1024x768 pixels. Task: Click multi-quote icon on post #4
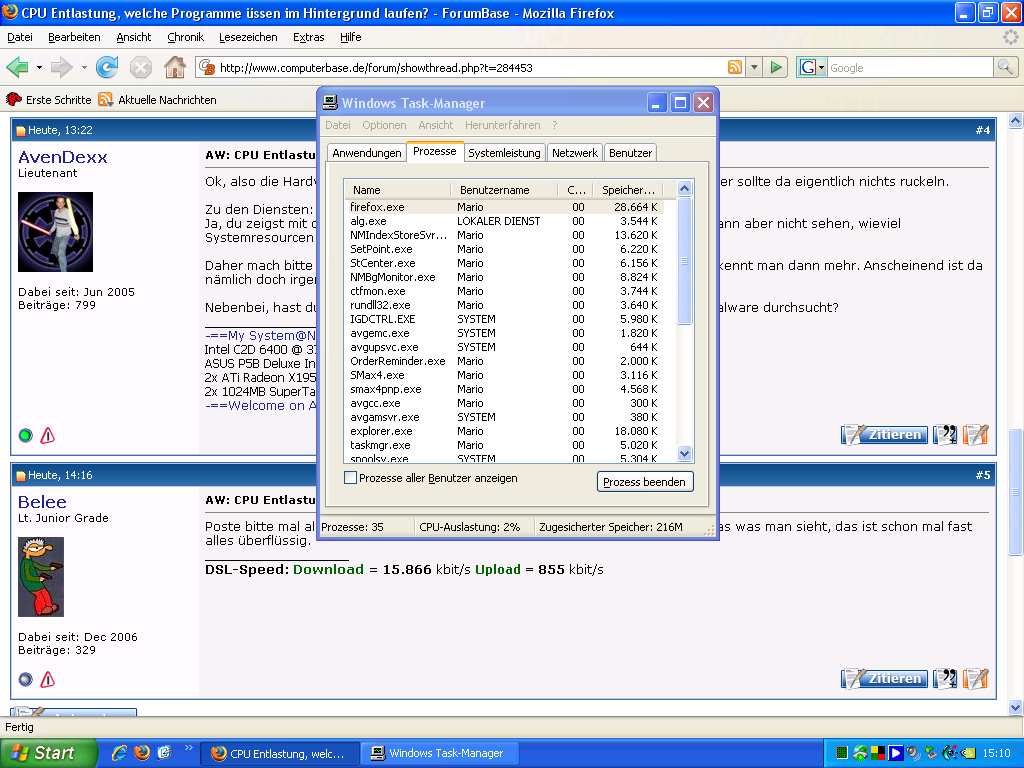[945, 434]
